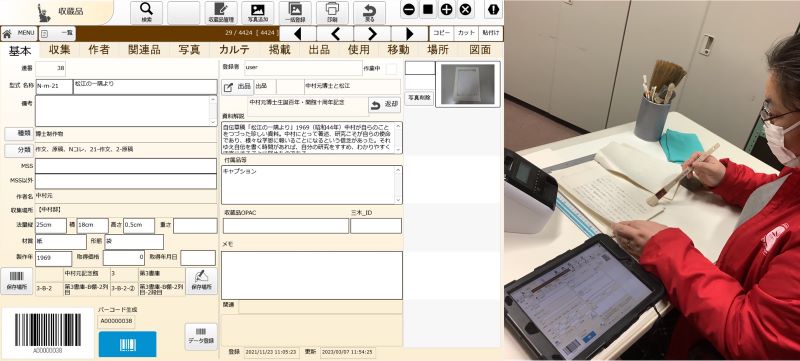This screenshot has height=361, width=800.
Task: Click the 戻る back arrow icon
Action: tap(369, 12)
